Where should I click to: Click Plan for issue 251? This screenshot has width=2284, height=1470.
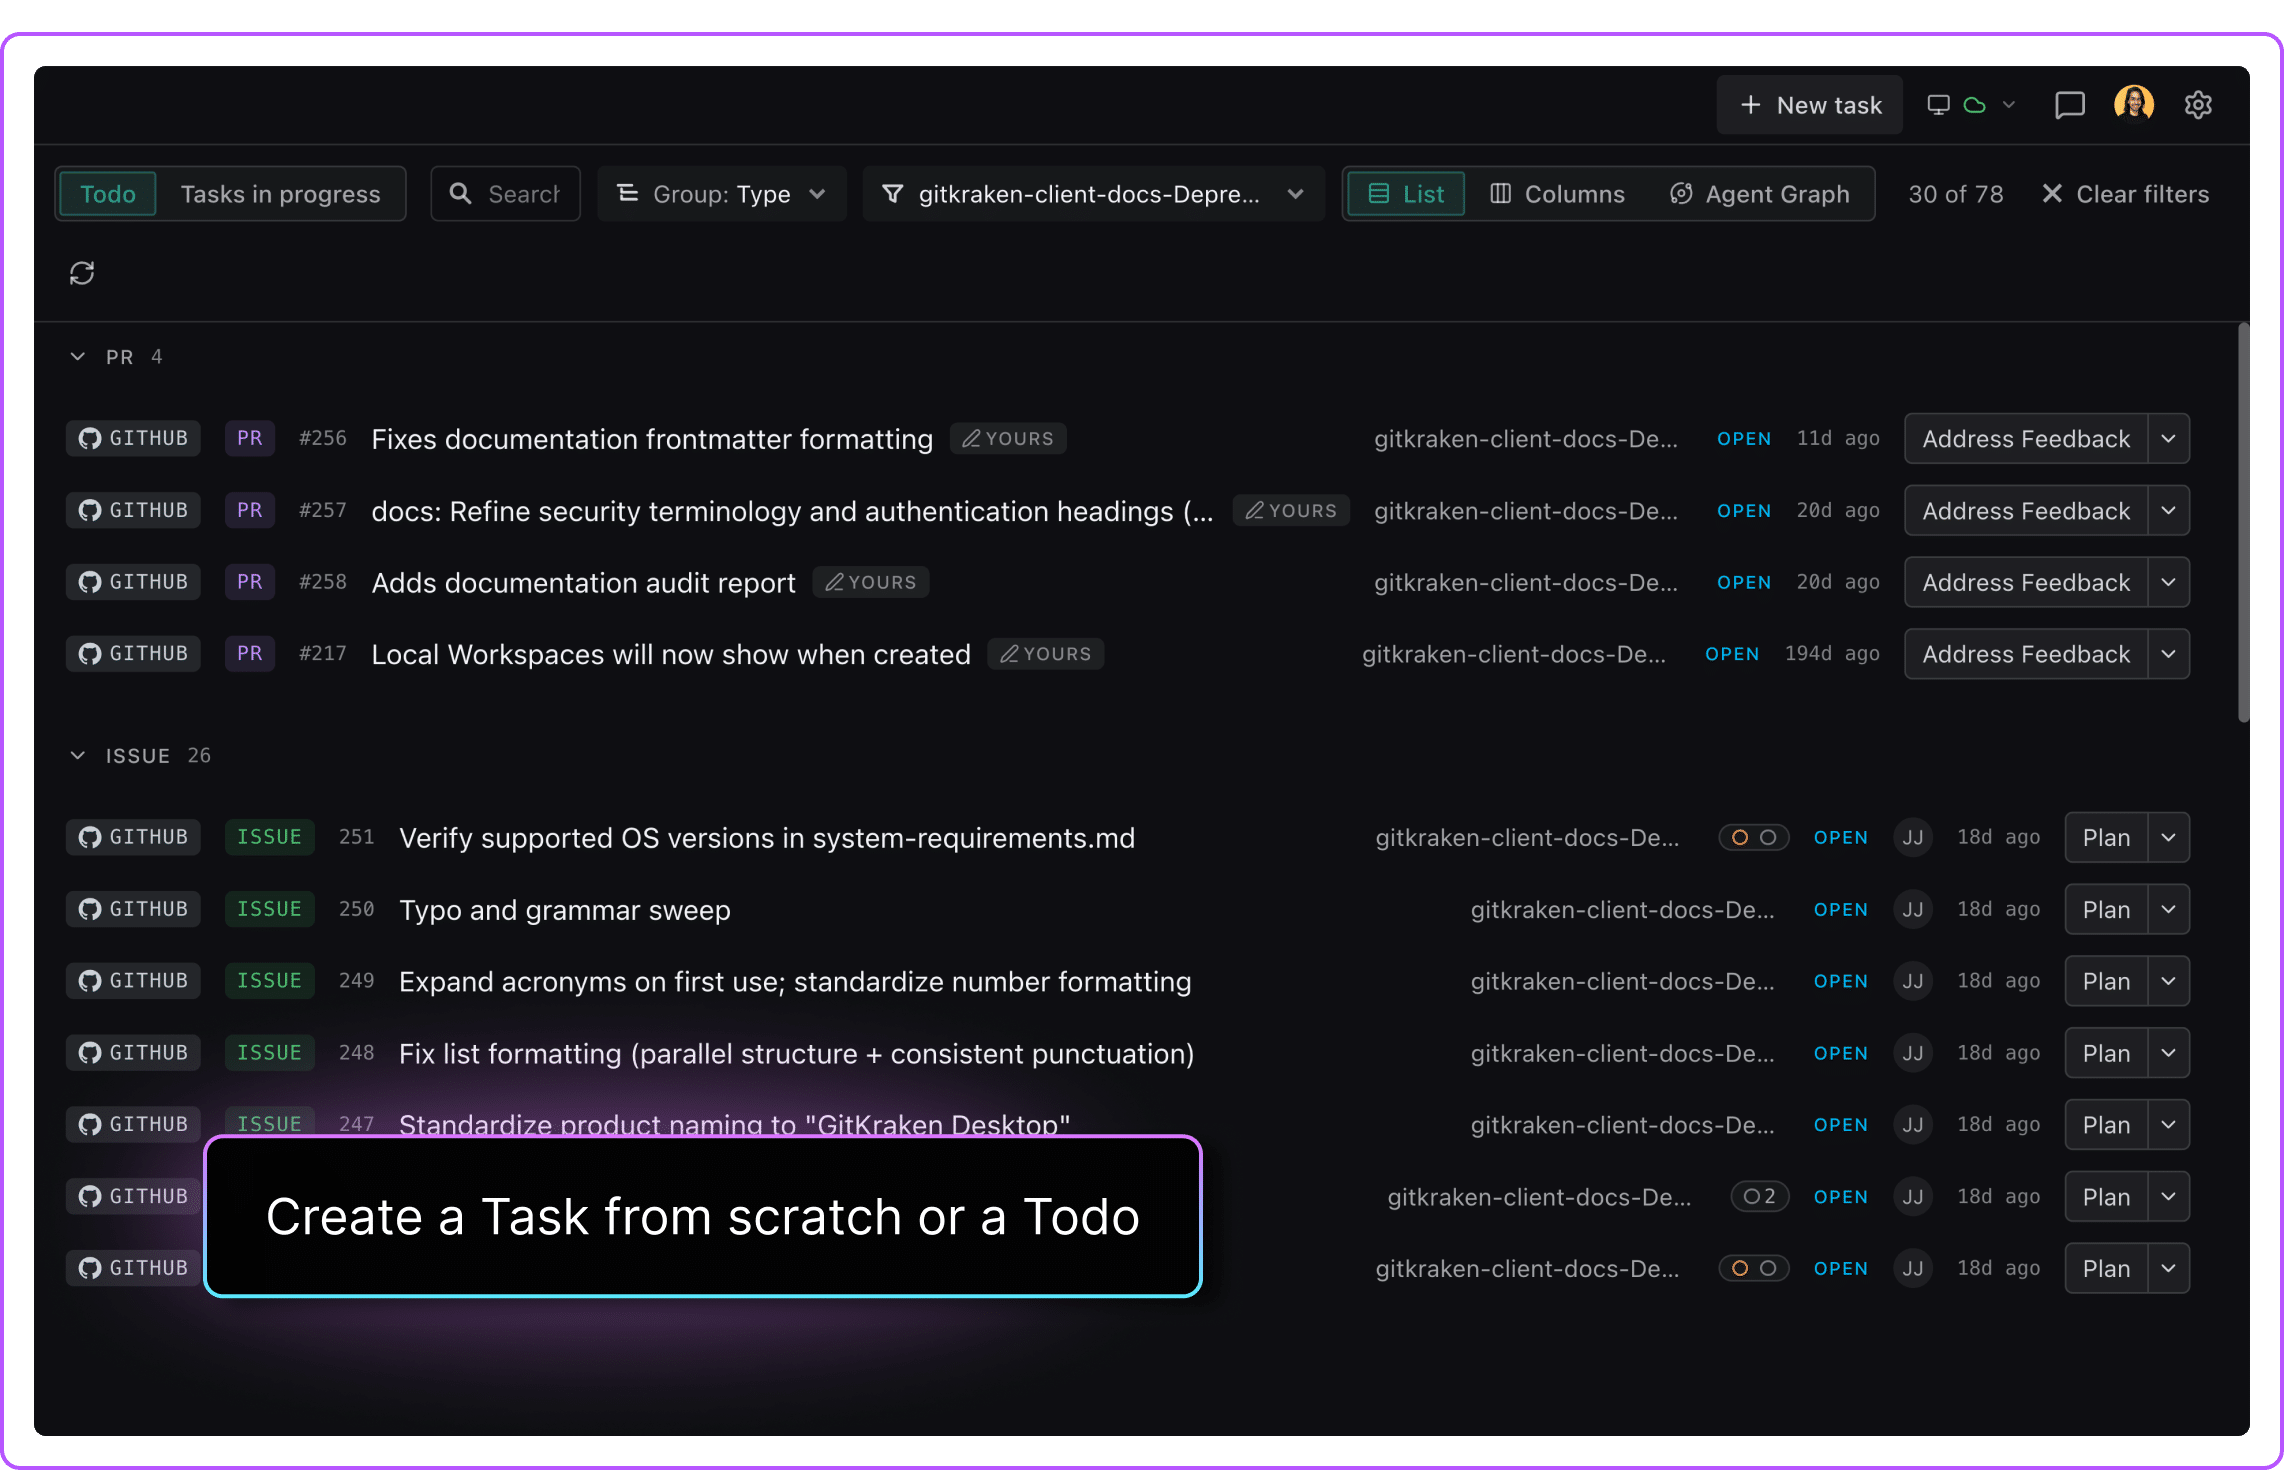[x=2106, y=838]
